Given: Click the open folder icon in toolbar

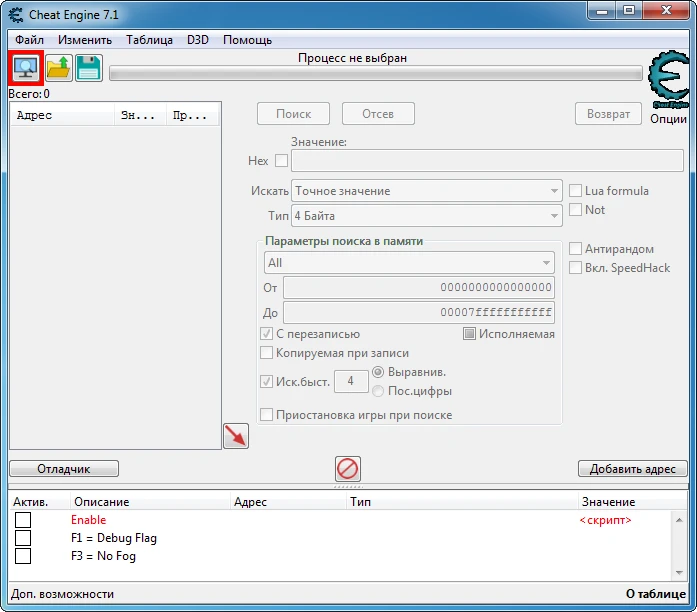Looking at the screenshot, I should pyautogui.click(x=59, y=68).
